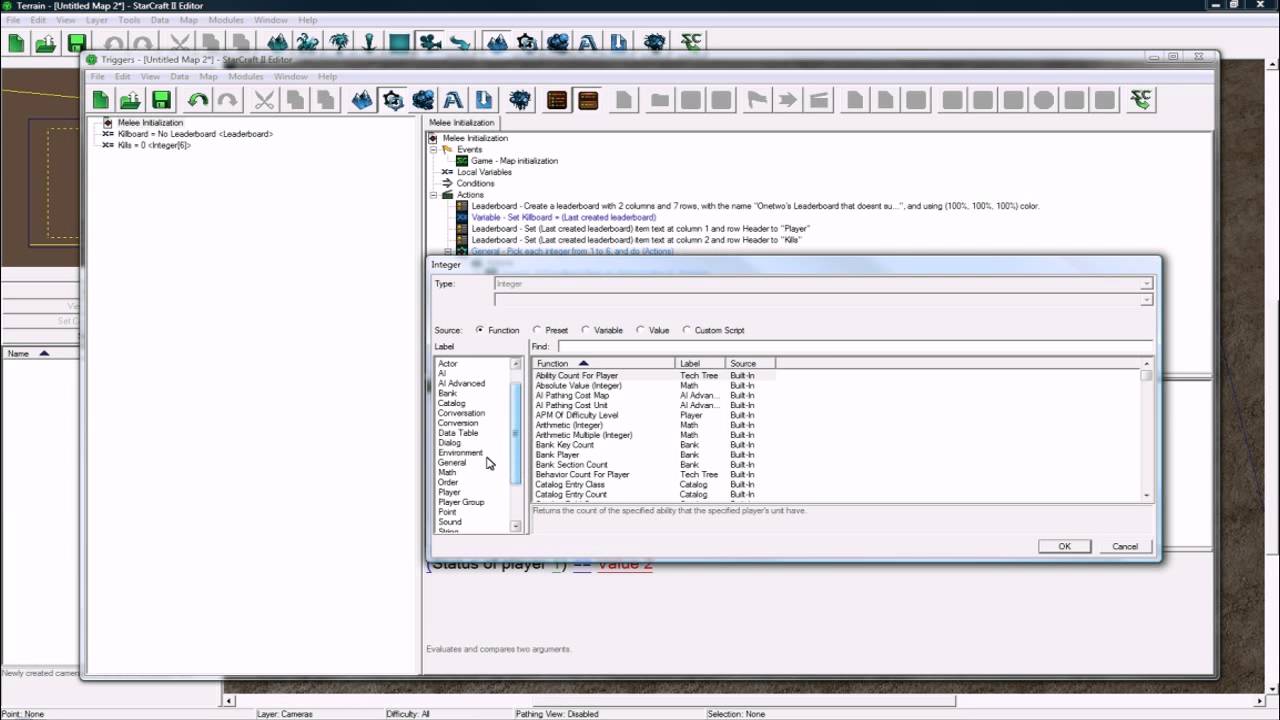Viewport: 1280px width, 720px height.
Task: Click Save icon in Terrain window toolbar
Action: tap(77, 42)
